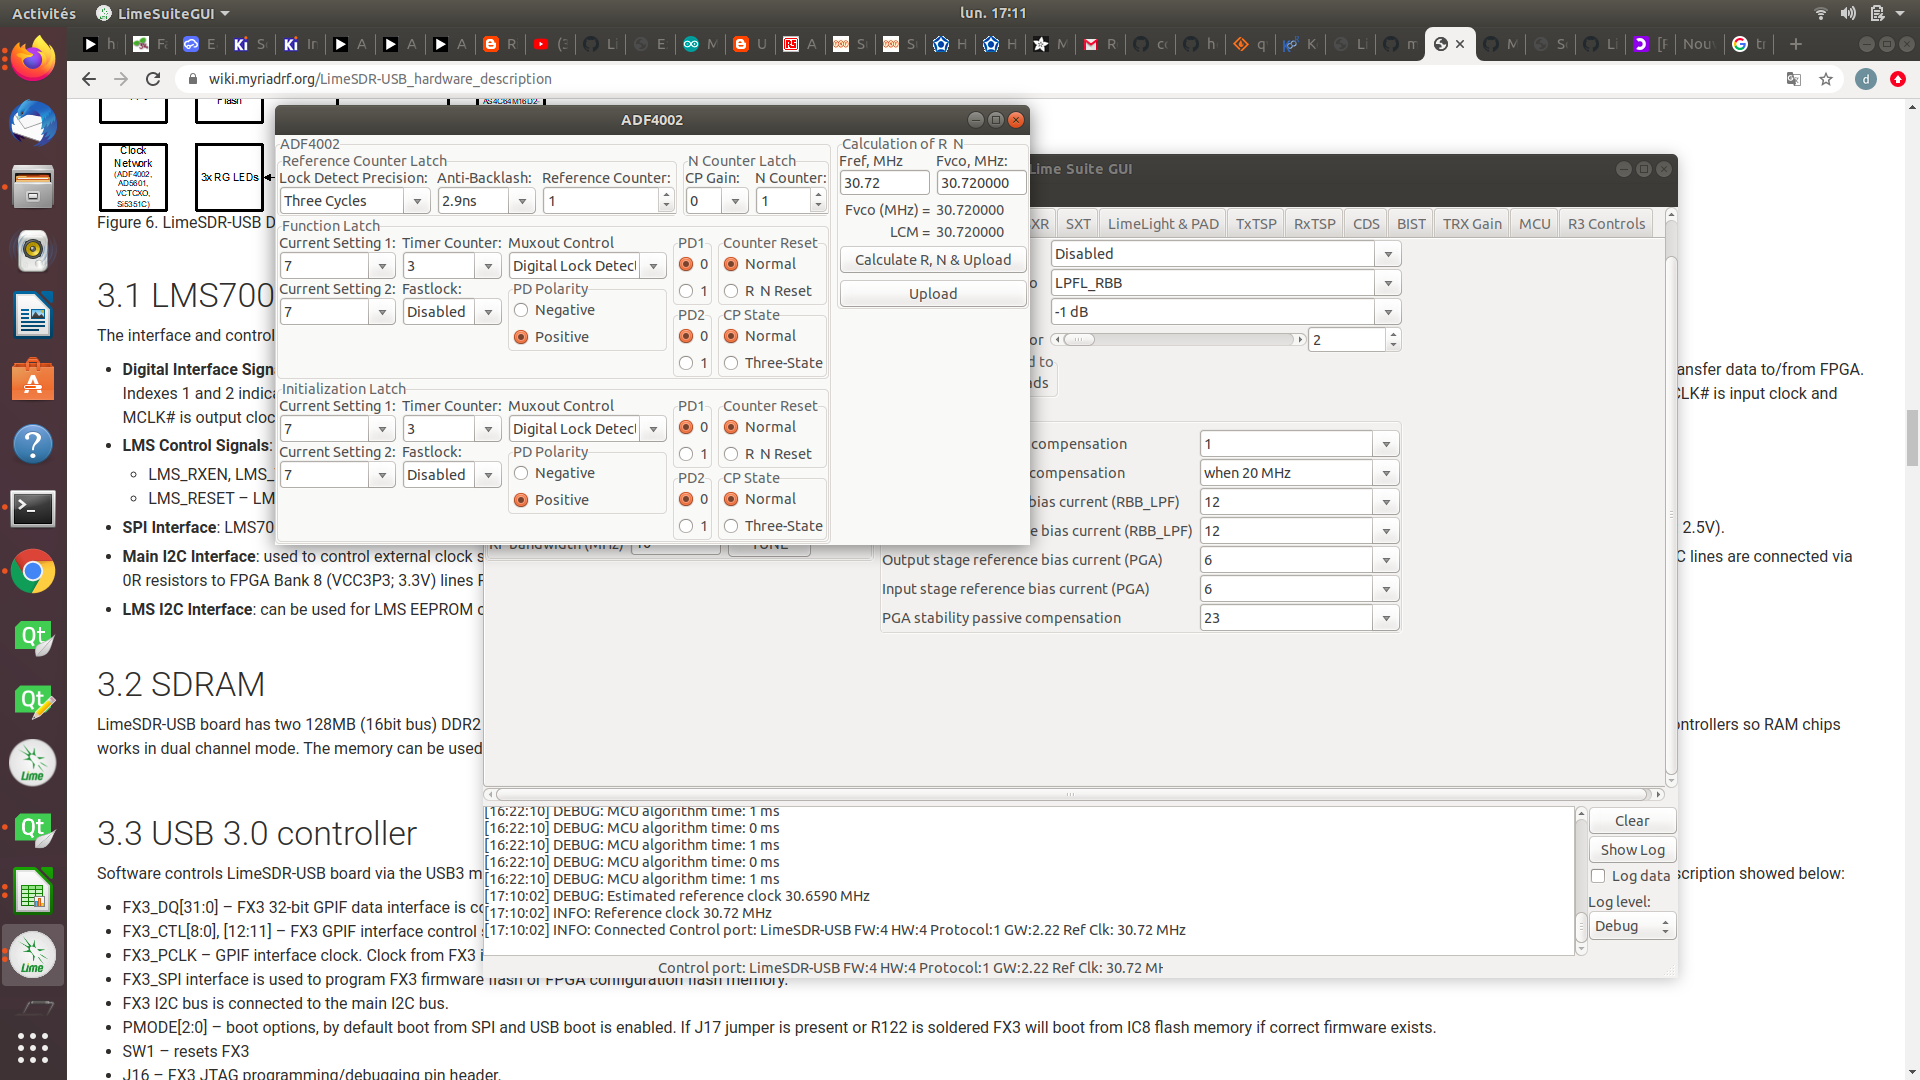Open Google Chrome dock icon
The width and height of the screenshot is (1920, 1080).
point(33,572)
